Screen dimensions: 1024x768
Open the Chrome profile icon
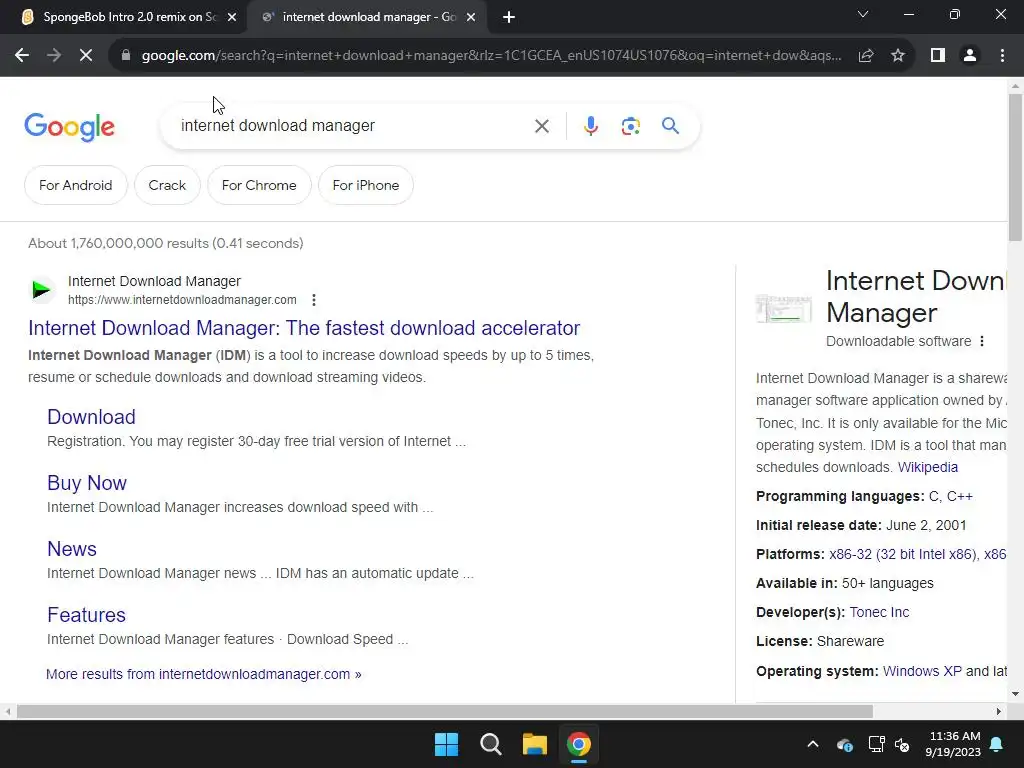tap(970, 56)
